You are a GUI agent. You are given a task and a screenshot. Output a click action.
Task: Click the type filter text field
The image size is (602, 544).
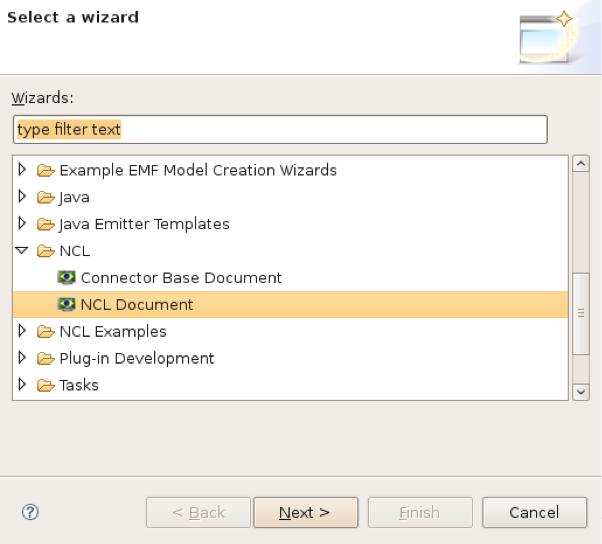280,130
